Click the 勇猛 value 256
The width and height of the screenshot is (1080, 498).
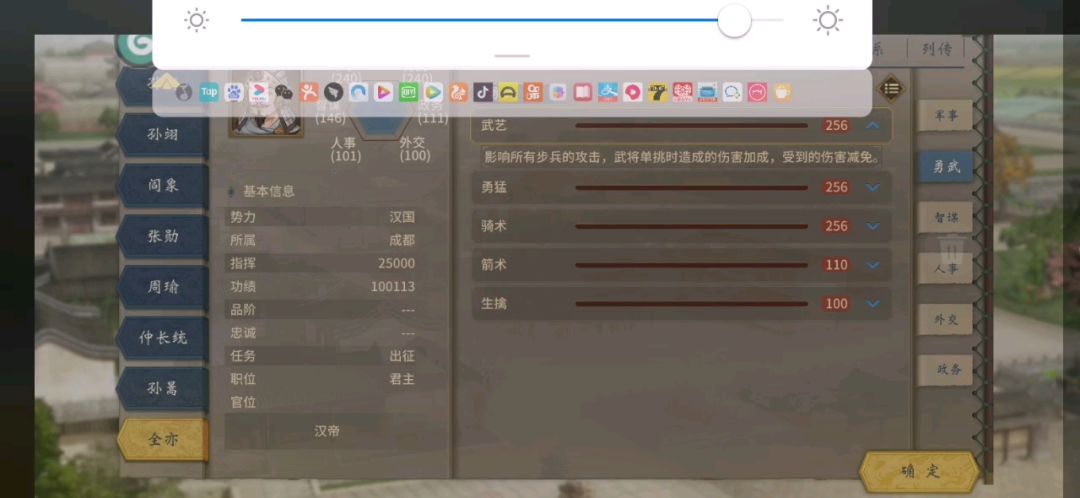coord(836,187)
